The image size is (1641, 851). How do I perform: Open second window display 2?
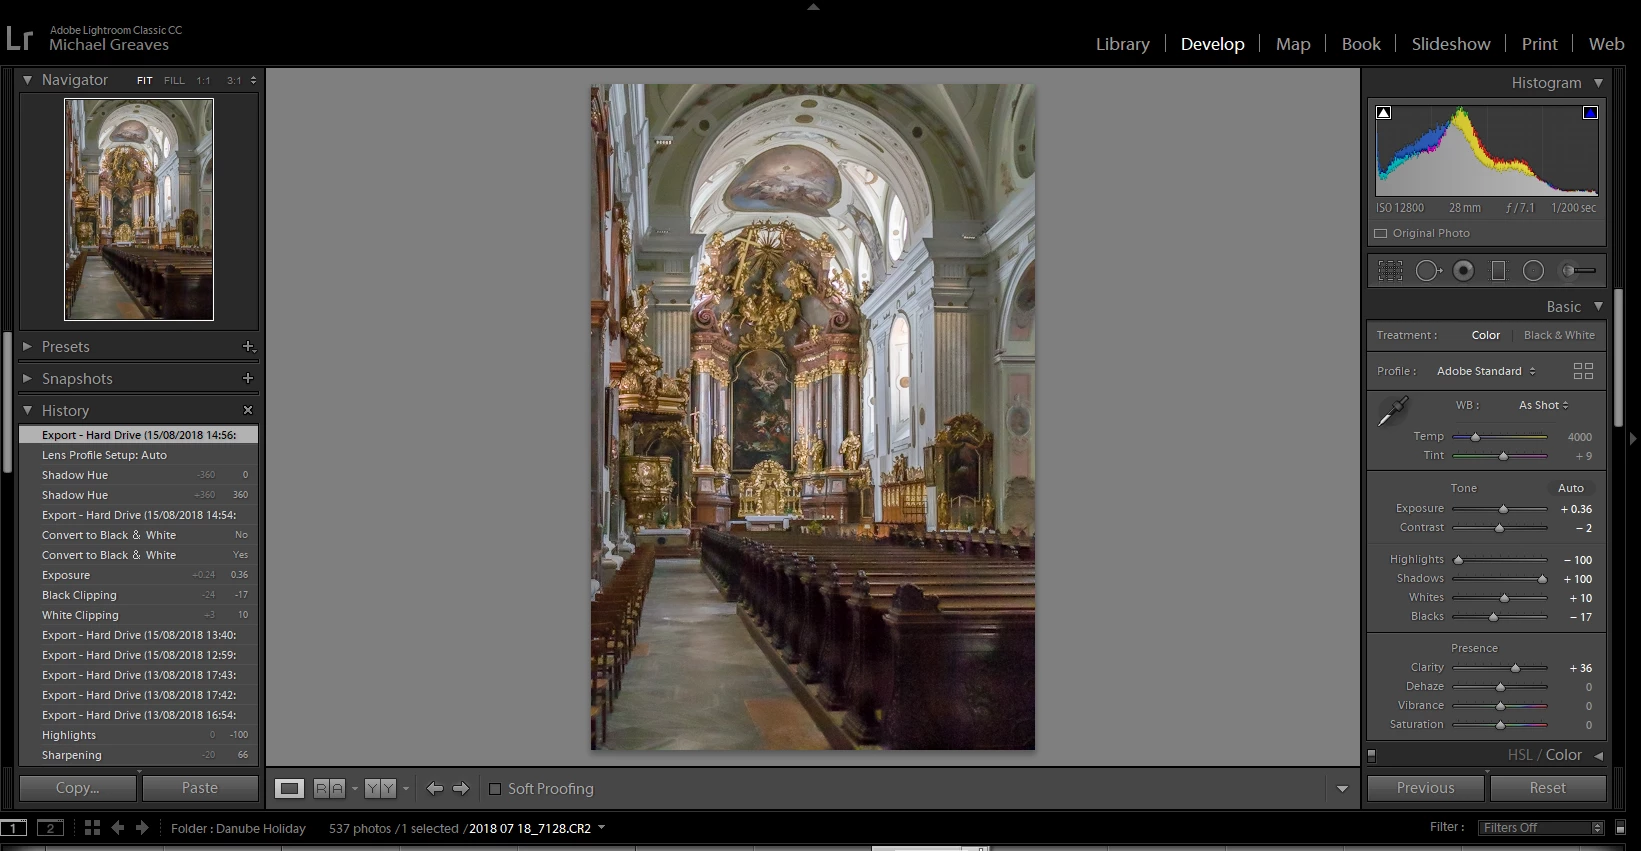tap(50, 827)
